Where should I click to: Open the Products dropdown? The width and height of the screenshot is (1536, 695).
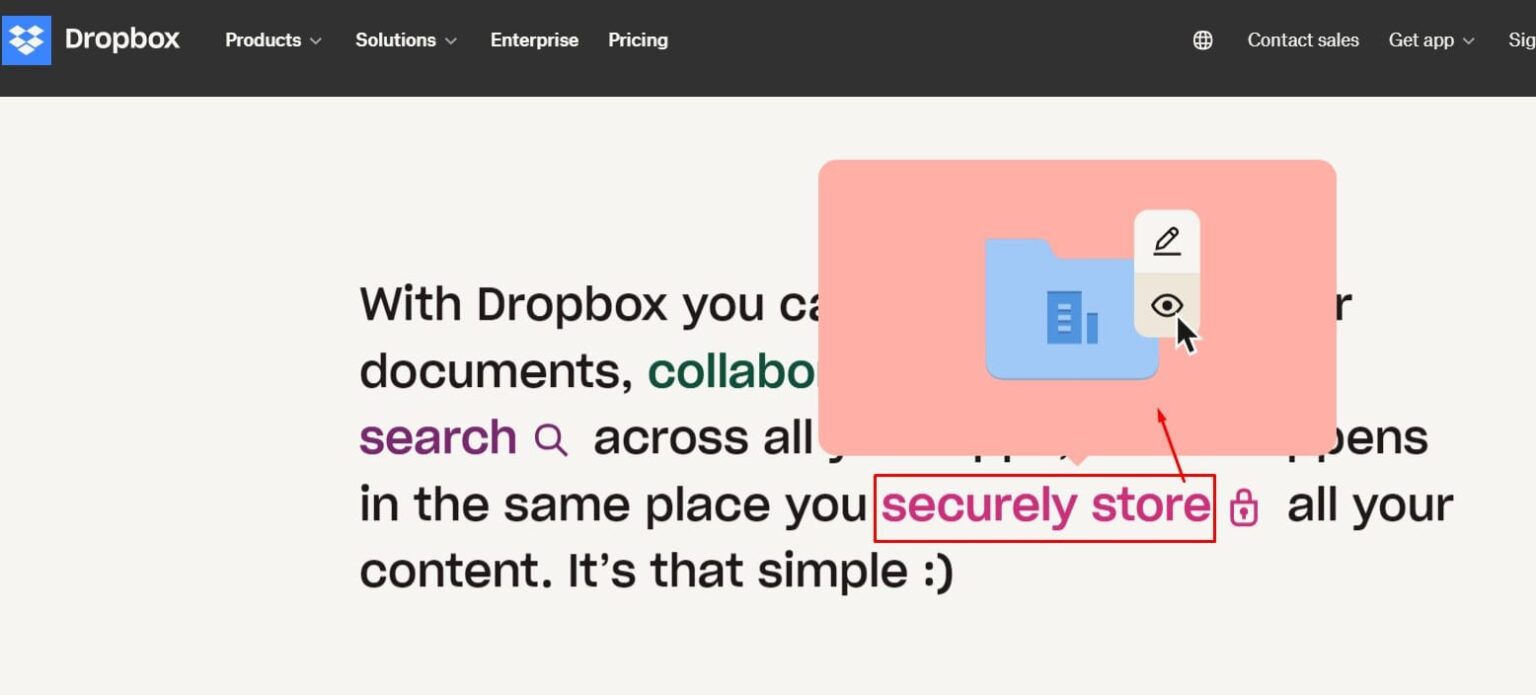272,40
